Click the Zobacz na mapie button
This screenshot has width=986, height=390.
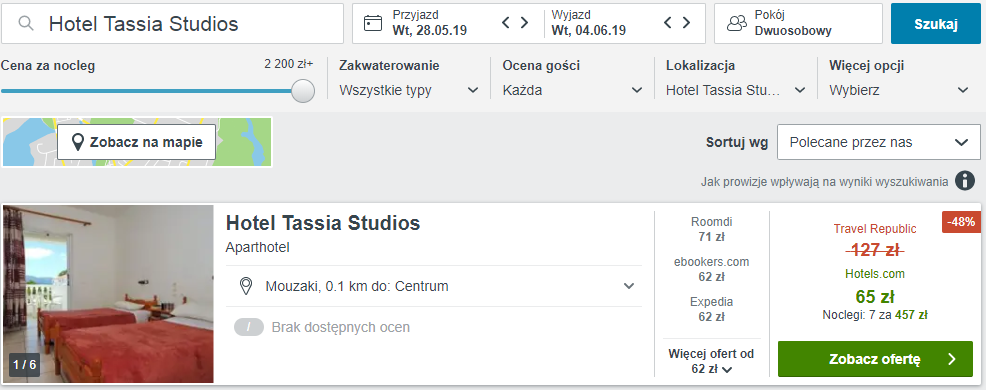(136, 142)
